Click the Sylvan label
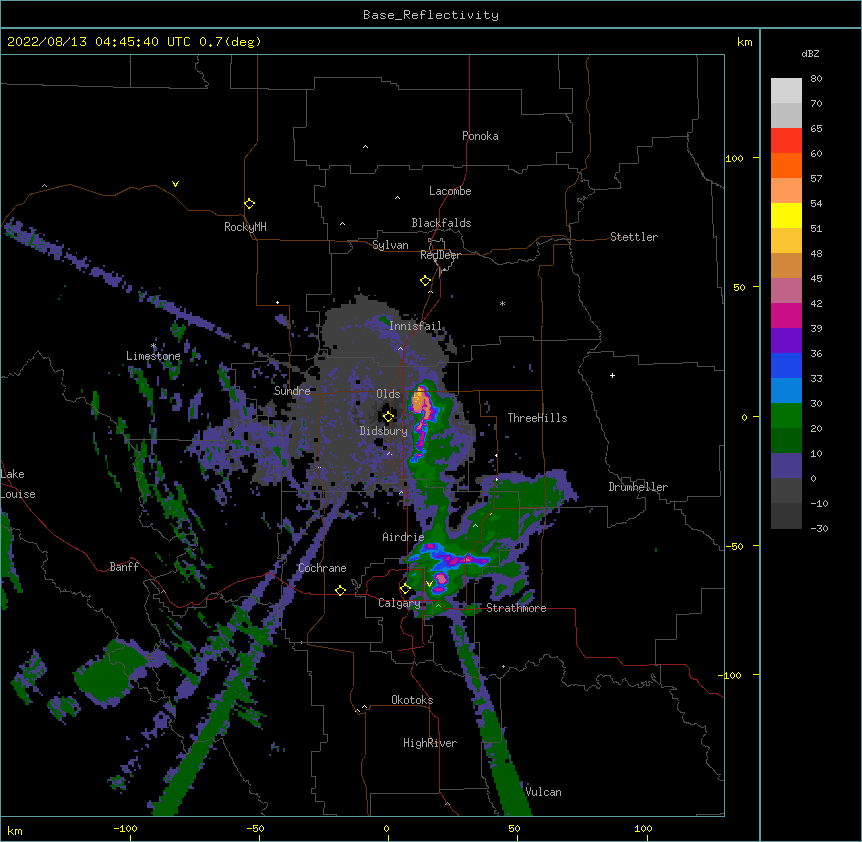 [390, 245]
